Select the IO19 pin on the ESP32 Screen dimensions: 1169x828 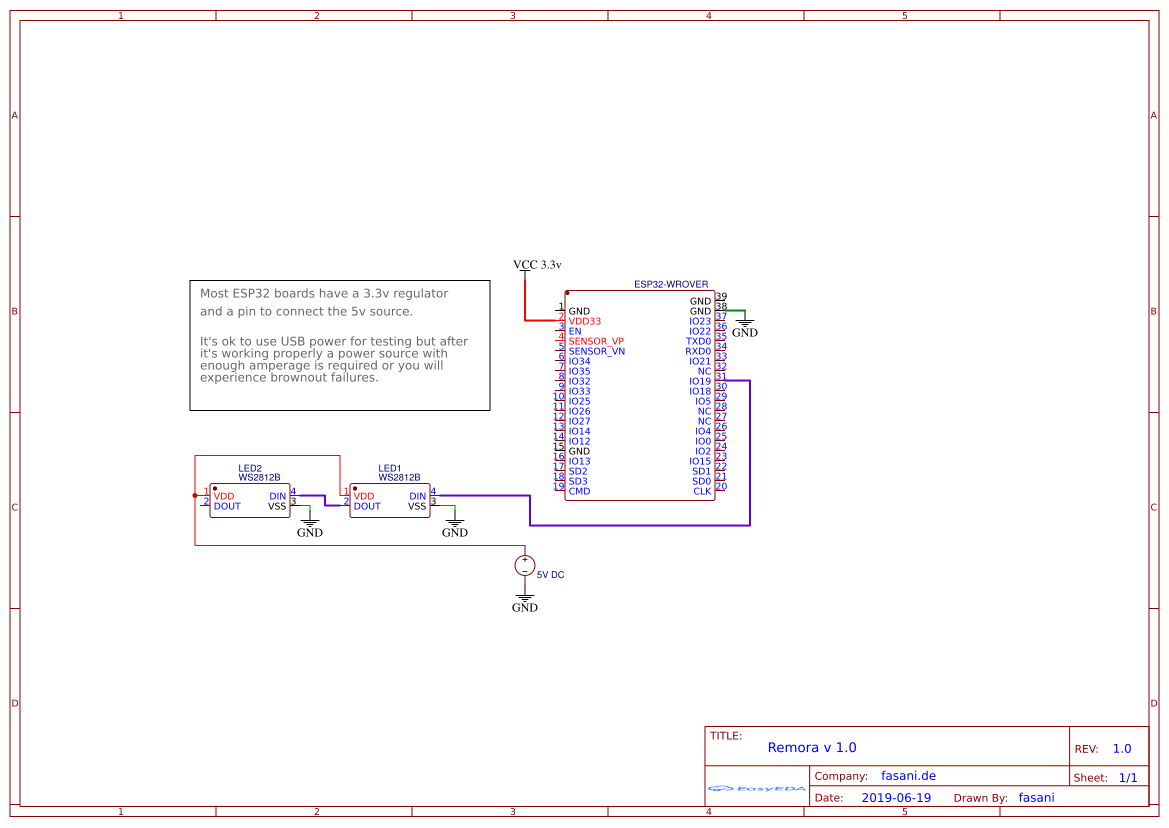[699, 381]
